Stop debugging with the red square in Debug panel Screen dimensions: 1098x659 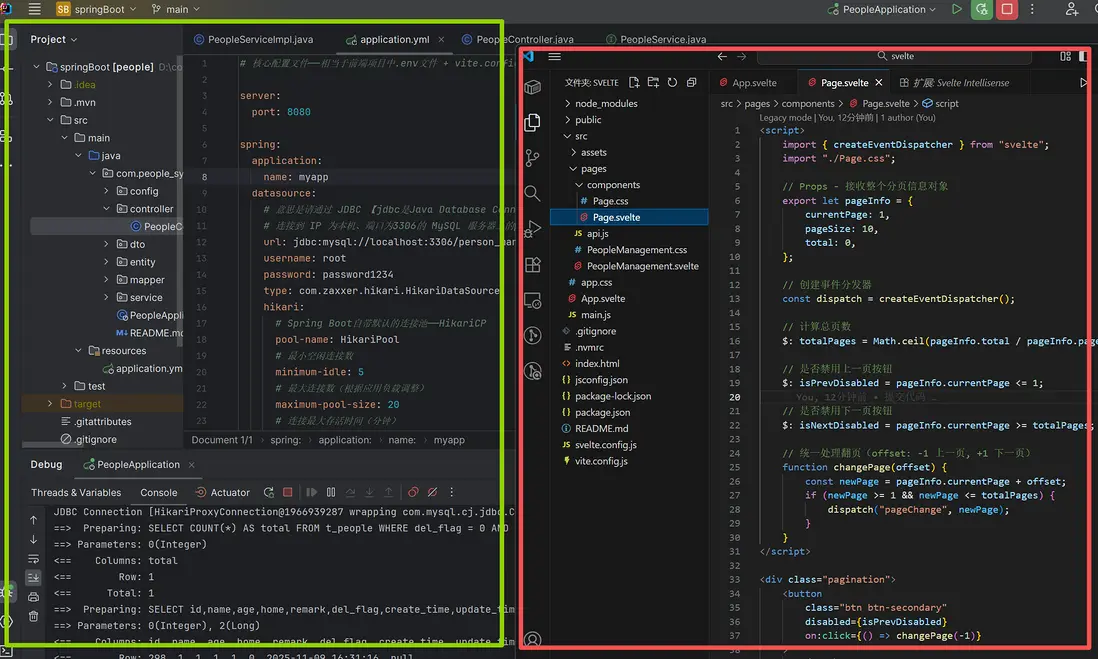tap(288, 492)
